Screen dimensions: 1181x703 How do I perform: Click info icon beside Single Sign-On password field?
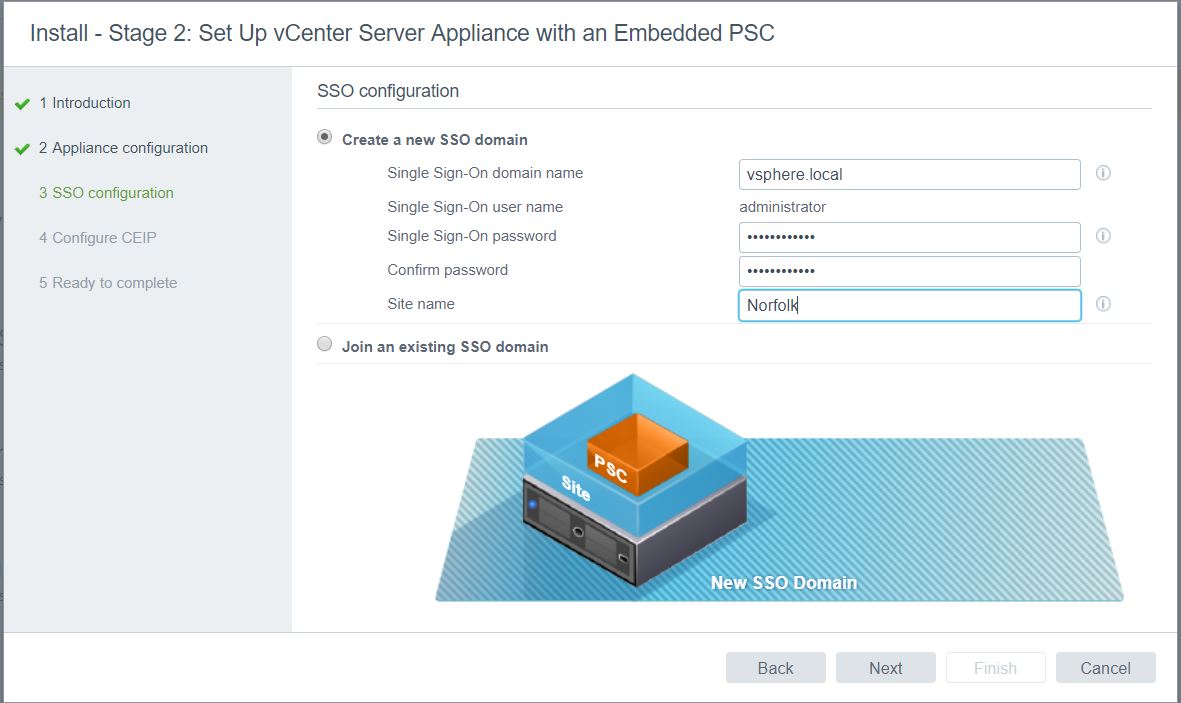pos(1103,237)
